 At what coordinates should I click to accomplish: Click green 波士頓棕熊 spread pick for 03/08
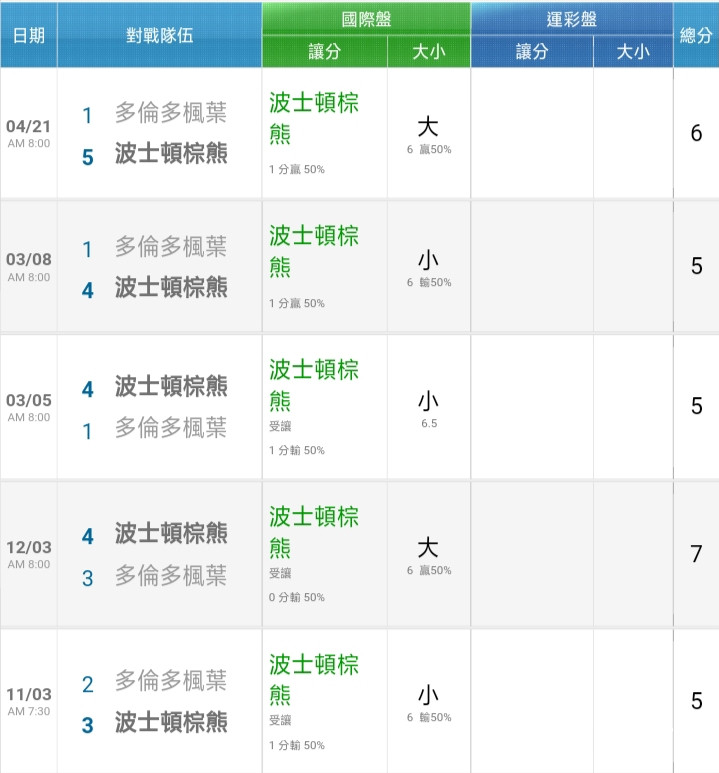pos(314,251)
